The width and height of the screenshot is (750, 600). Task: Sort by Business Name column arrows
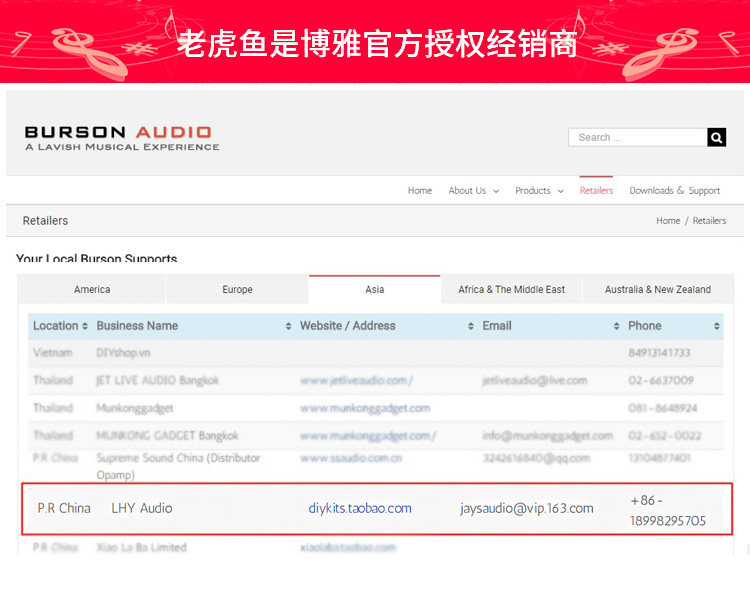[288, 326]
